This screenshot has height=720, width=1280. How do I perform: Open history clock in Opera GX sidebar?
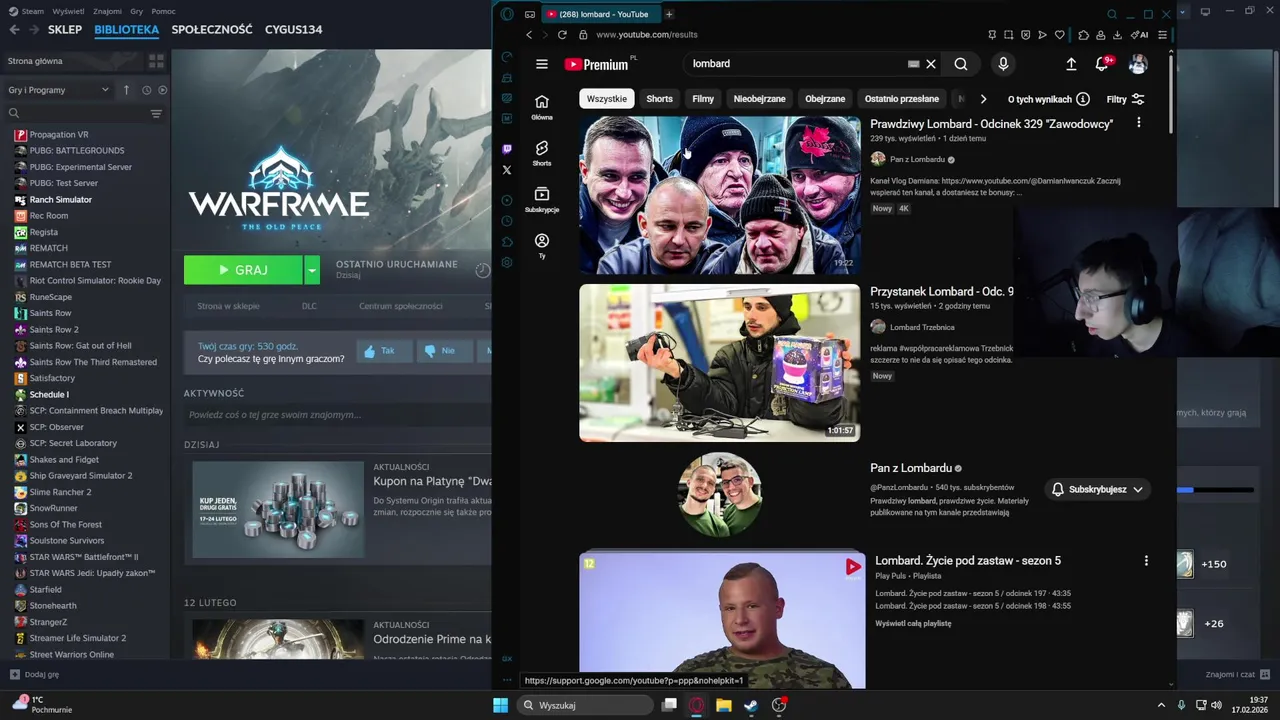click(507, 221)
